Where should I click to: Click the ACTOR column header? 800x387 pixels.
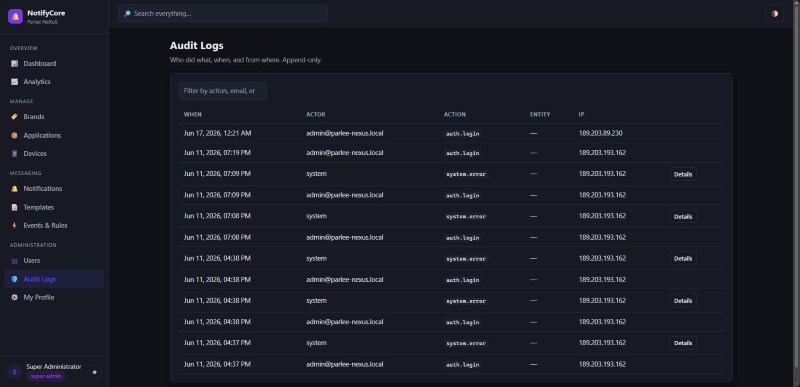(x=316, y=115)
